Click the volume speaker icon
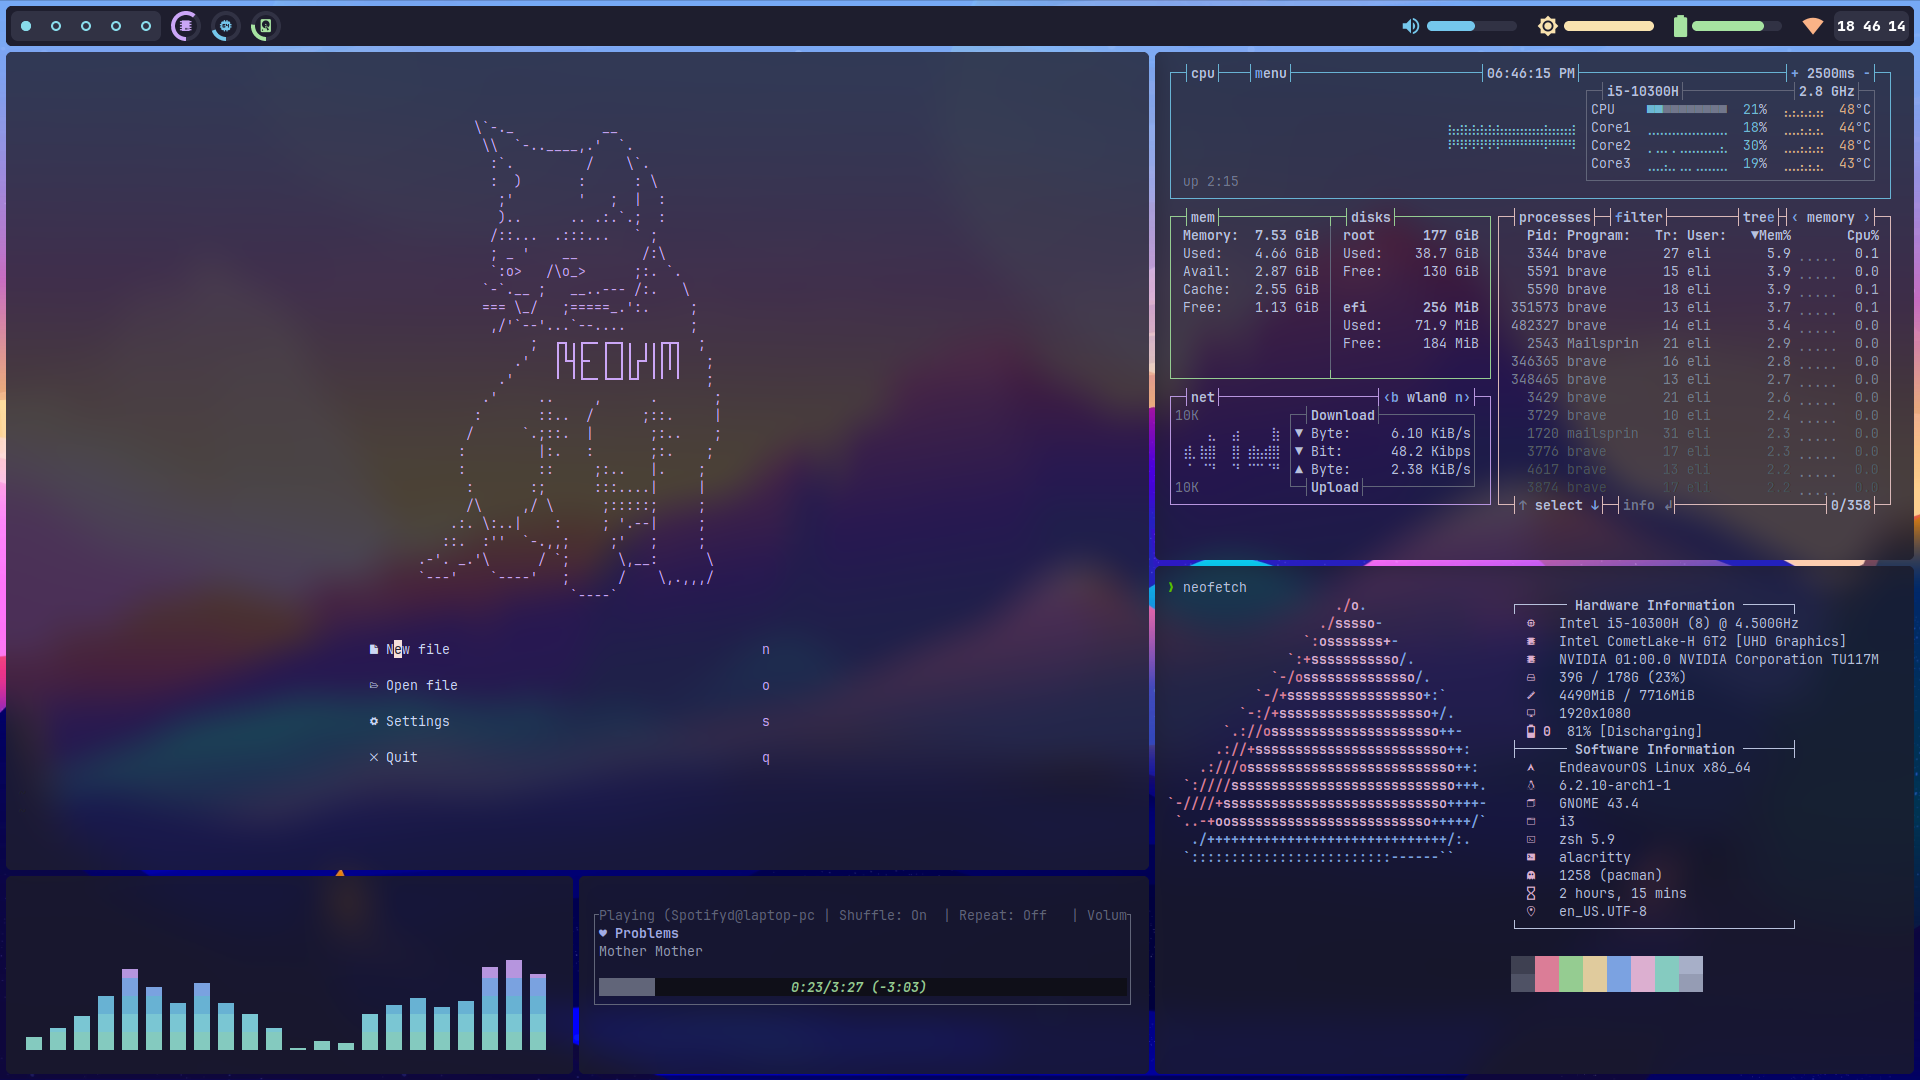This screenshot has width=1920, height=1080. coord(1410,26)
